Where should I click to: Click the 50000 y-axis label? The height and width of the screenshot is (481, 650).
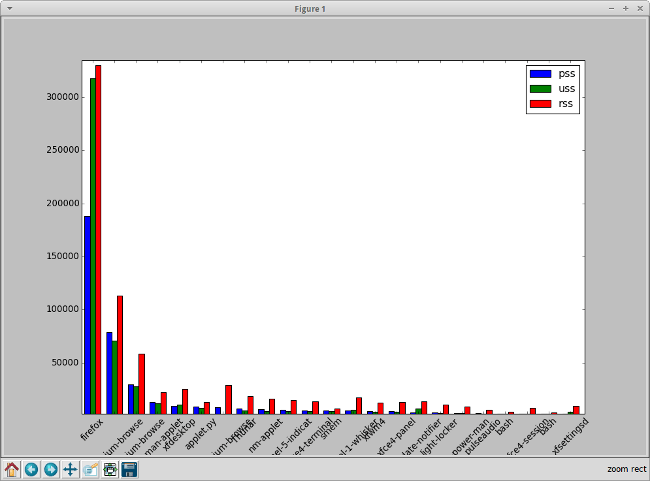point(65,363)
